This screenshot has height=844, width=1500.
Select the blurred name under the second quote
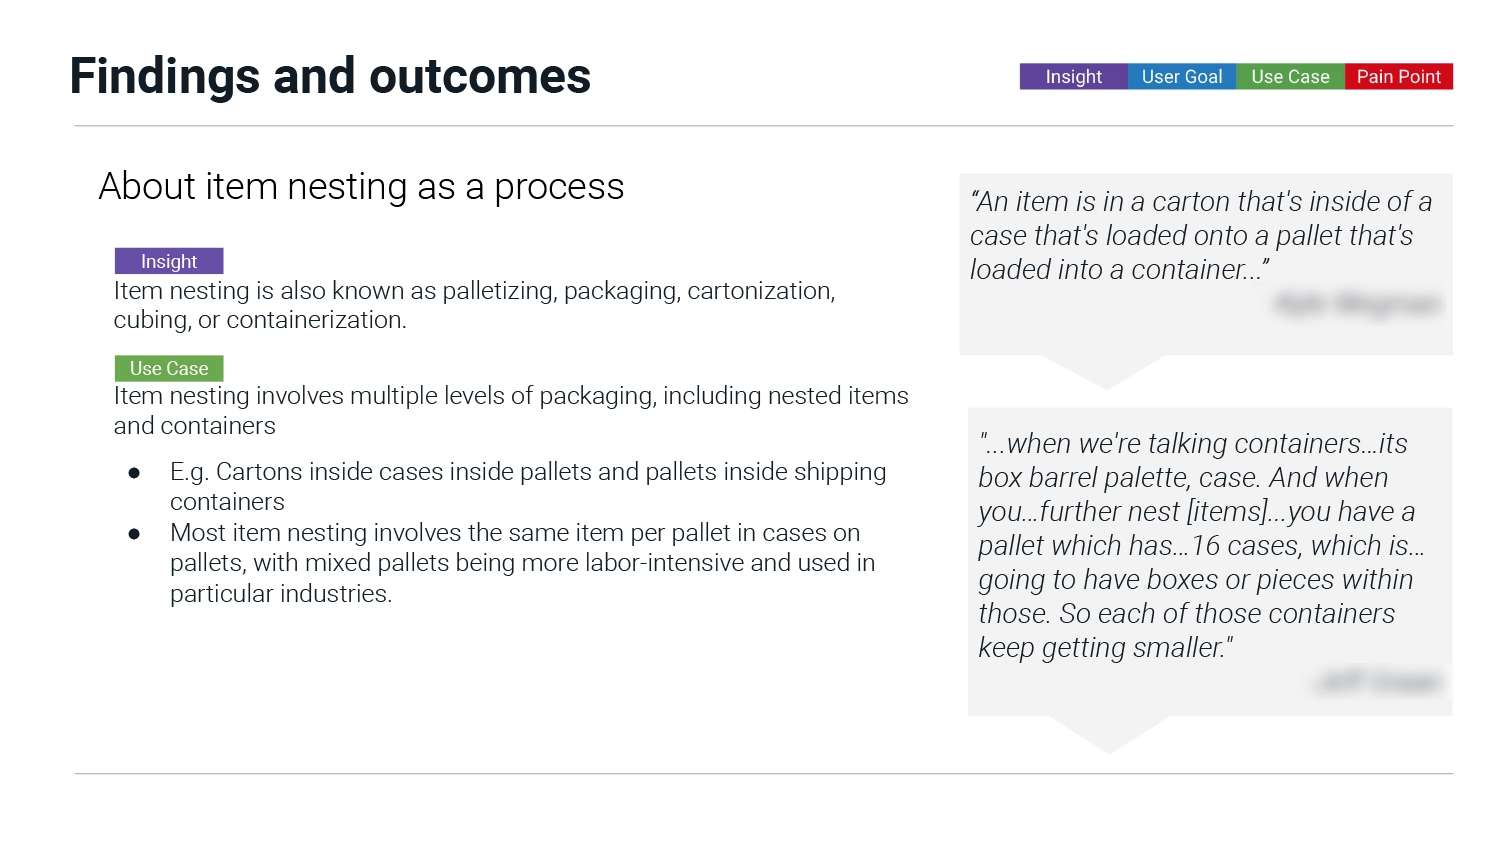[x=1380, y=682]
